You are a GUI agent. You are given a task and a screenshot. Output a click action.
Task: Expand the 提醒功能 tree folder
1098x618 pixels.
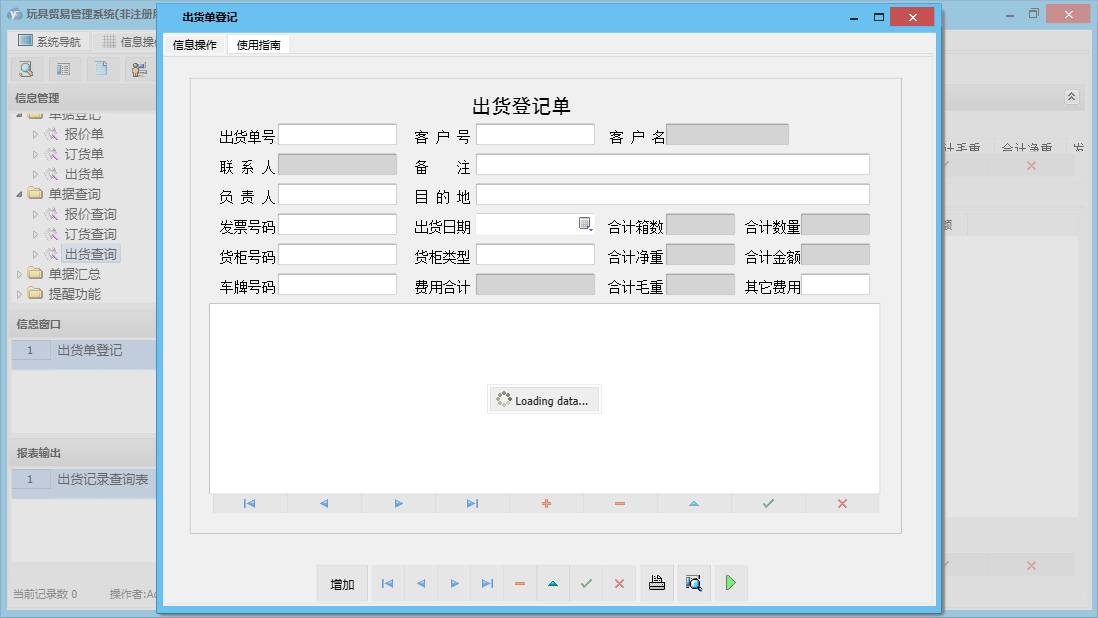[20, 294]
